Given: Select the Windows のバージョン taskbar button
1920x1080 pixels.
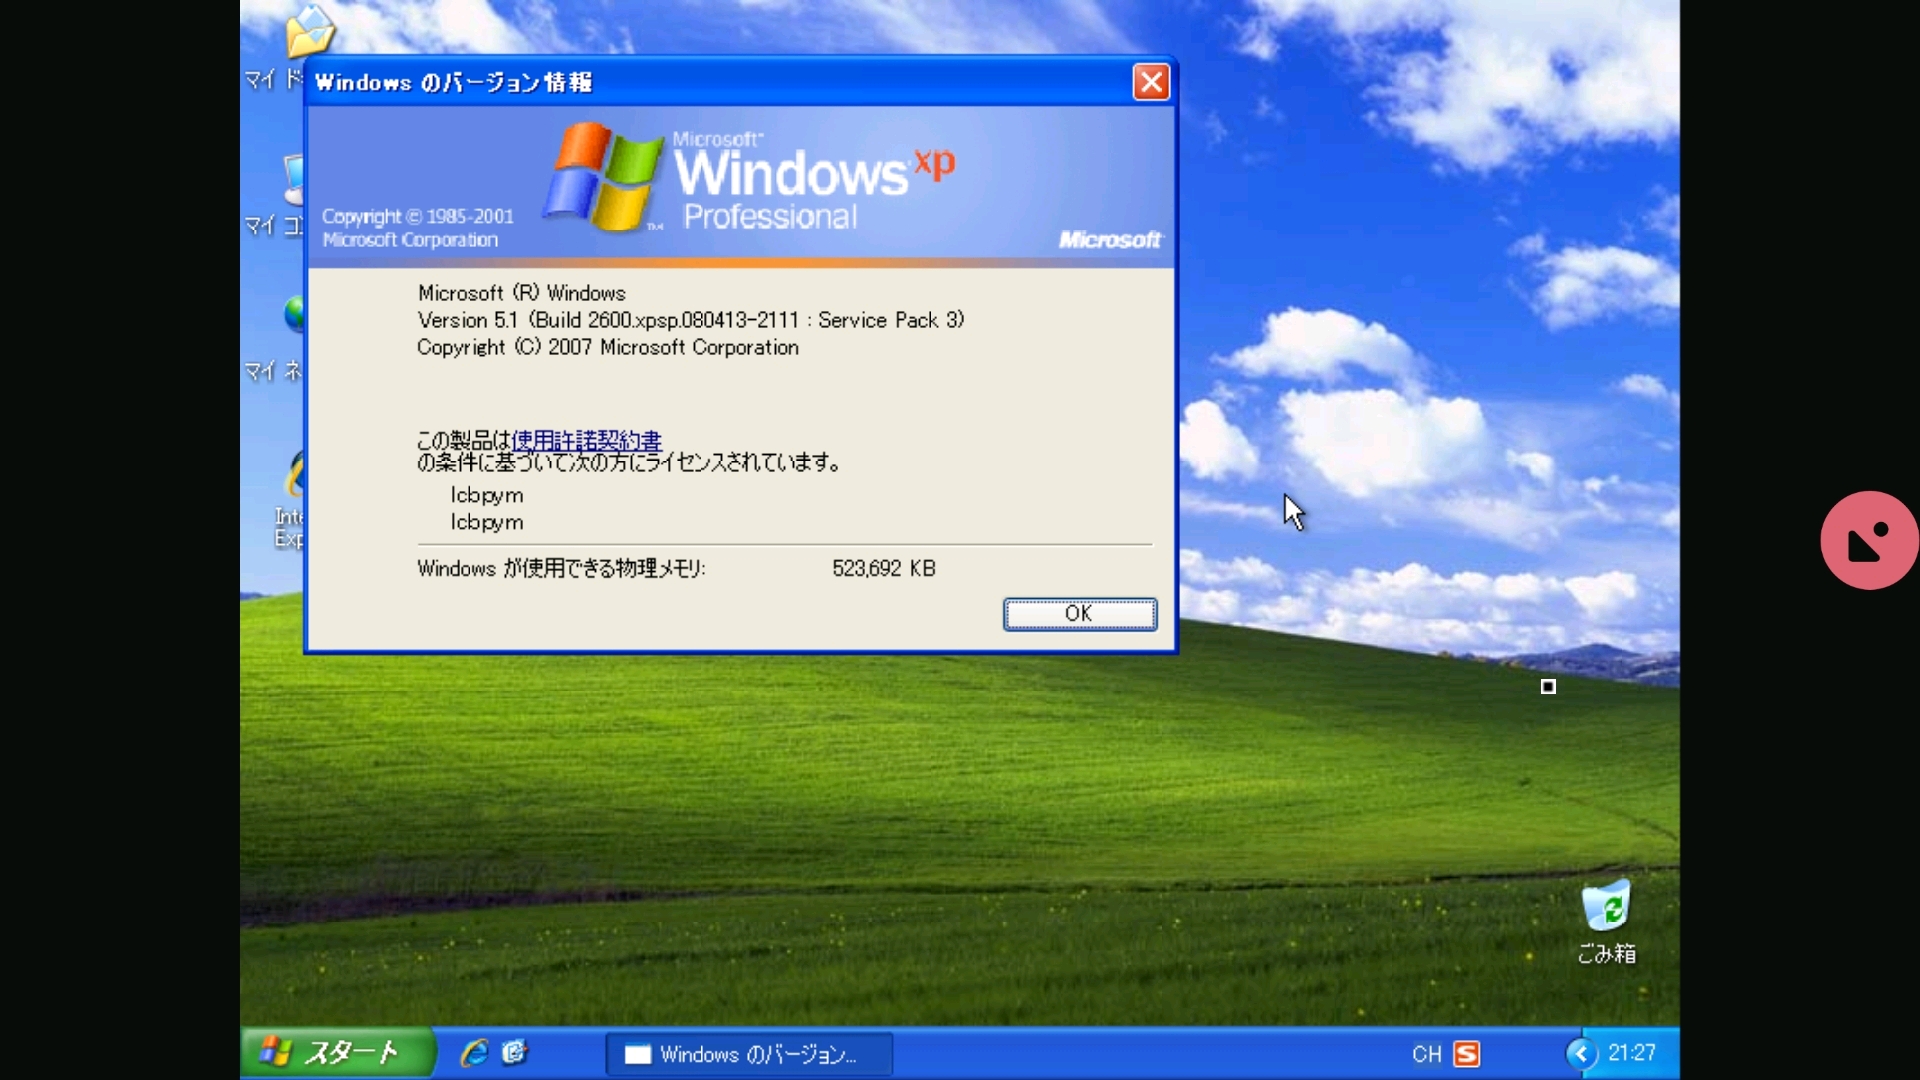Looking at the screenshot, I should (x=748, y=1054).
